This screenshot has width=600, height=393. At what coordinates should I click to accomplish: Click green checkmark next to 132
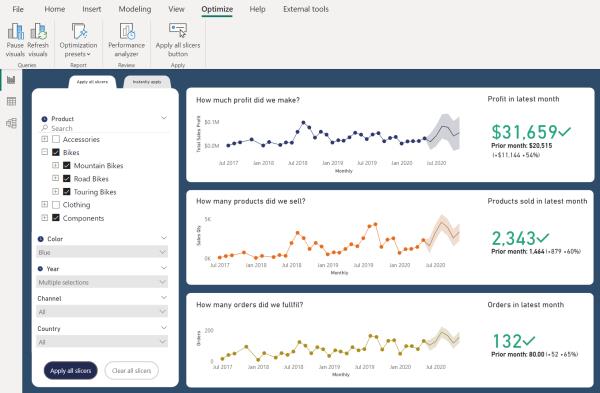click(528, 340)
